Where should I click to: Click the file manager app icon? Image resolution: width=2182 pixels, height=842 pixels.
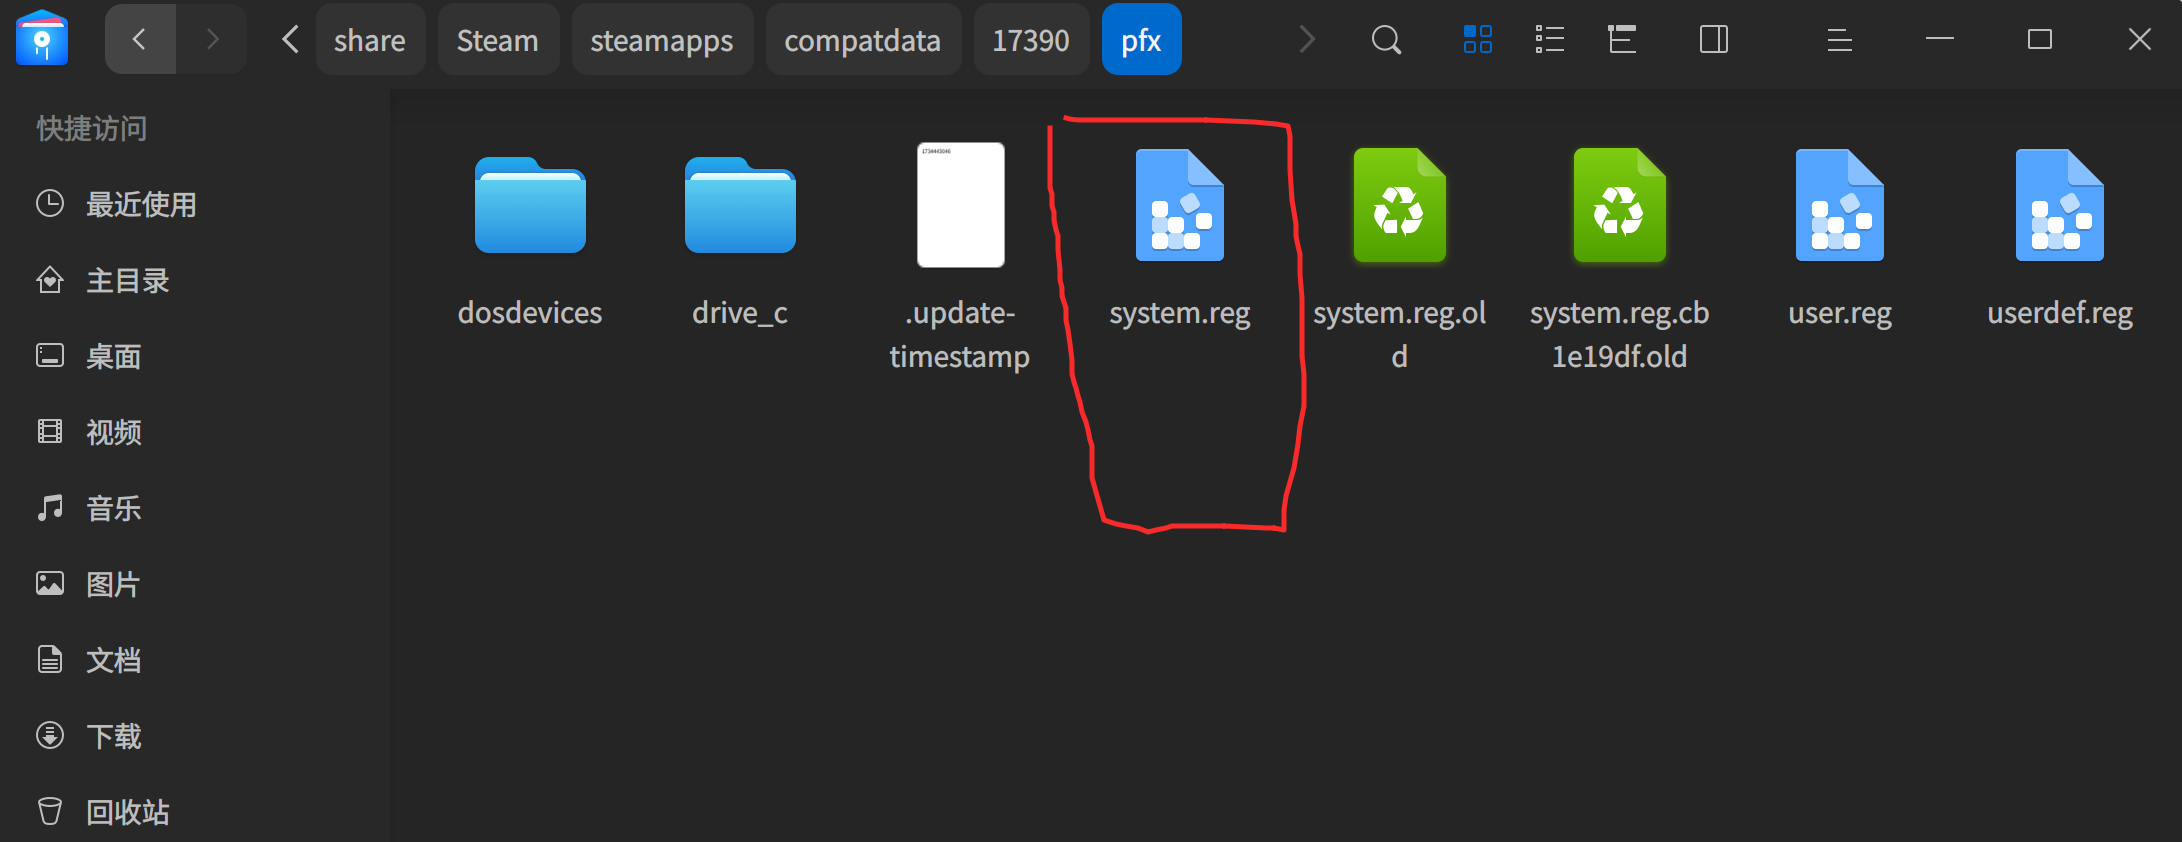tap(42, 38)
